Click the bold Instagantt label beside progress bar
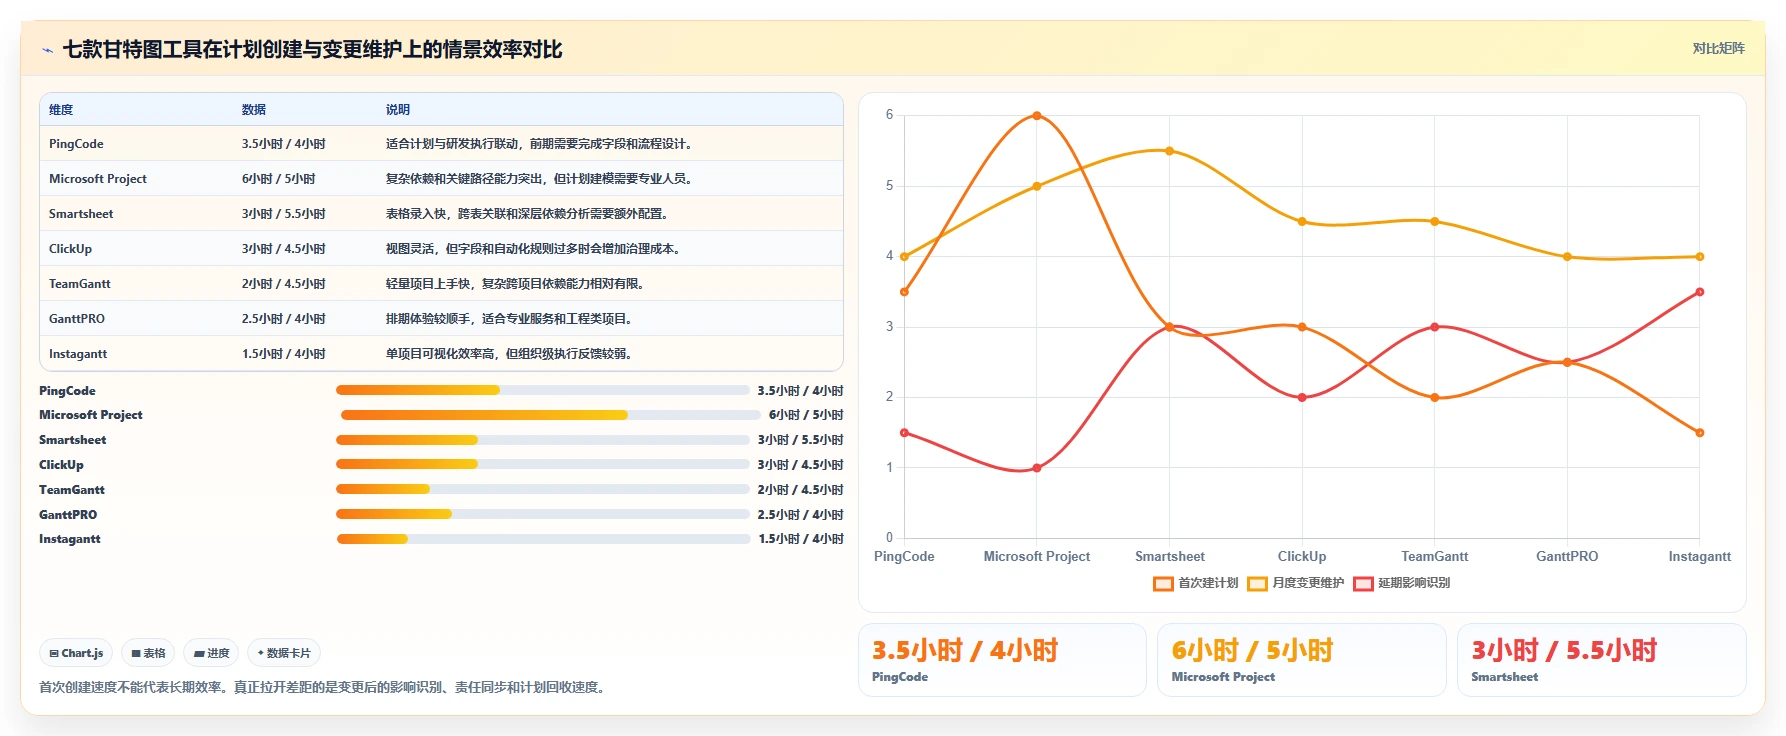 click(70, 539)
